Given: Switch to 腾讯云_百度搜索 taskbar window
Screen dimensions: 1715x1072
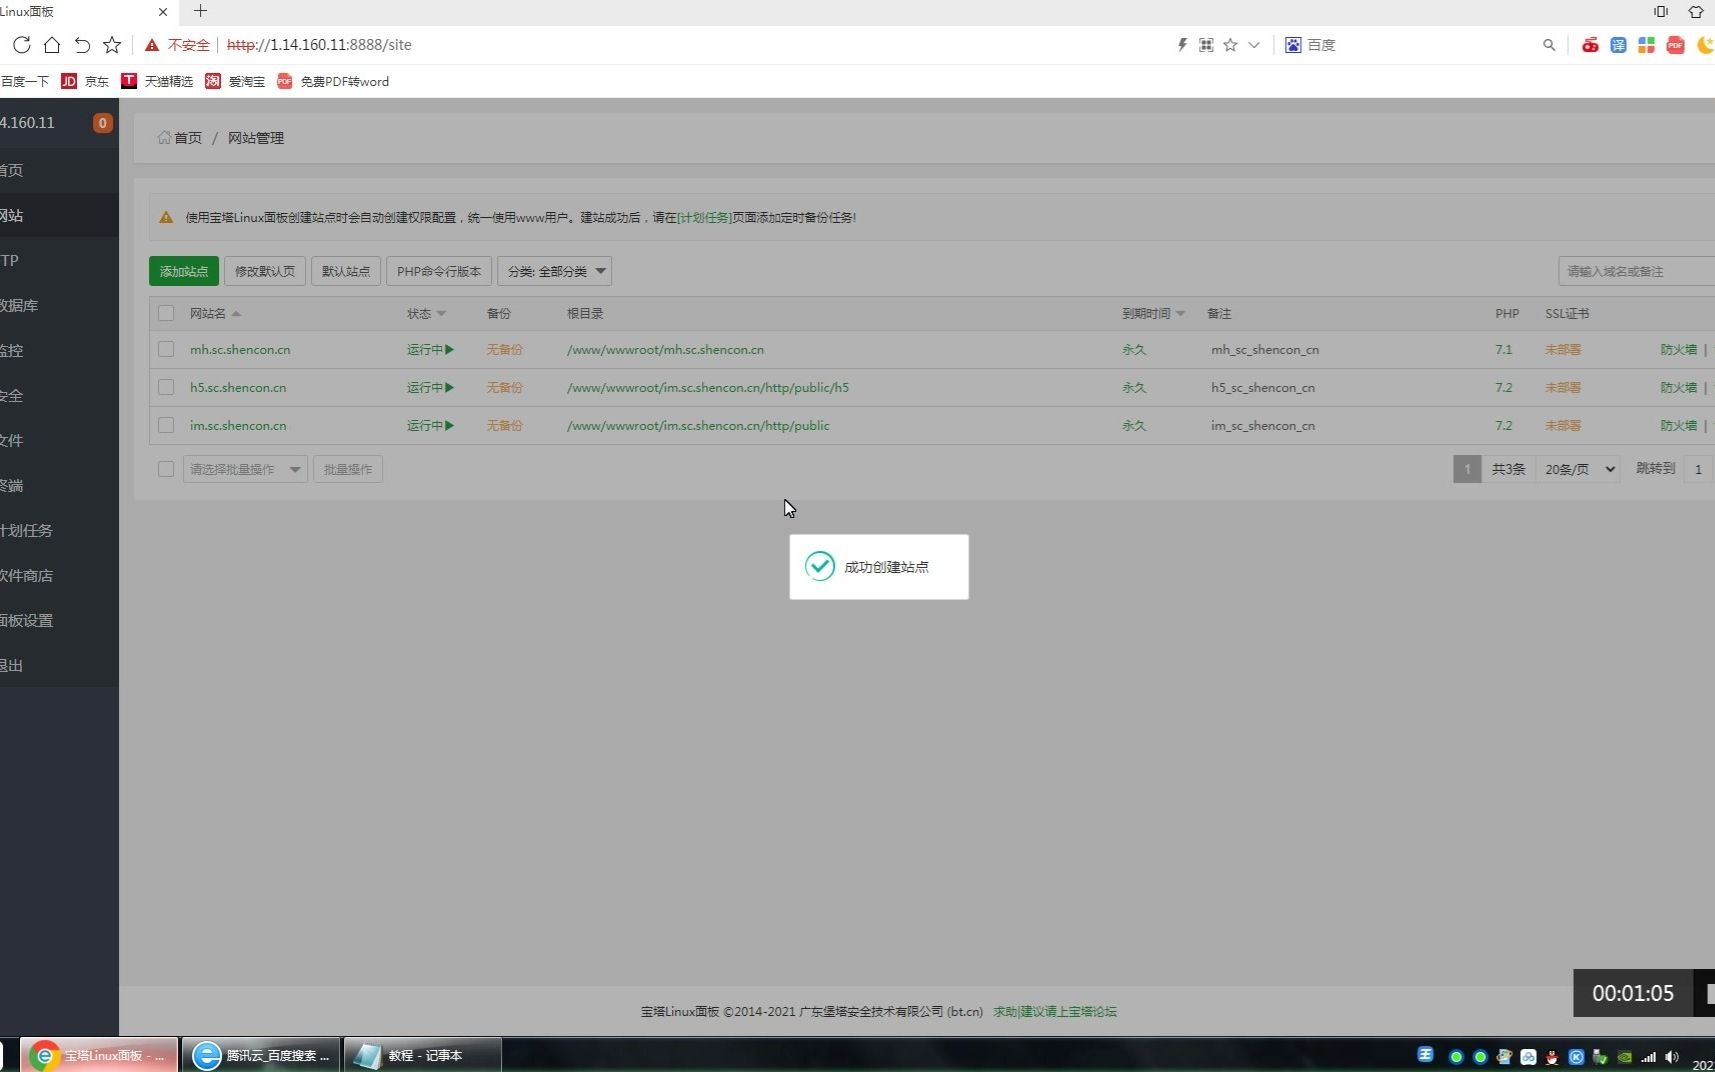Looking at the screenshot, I should (262, 1055).
